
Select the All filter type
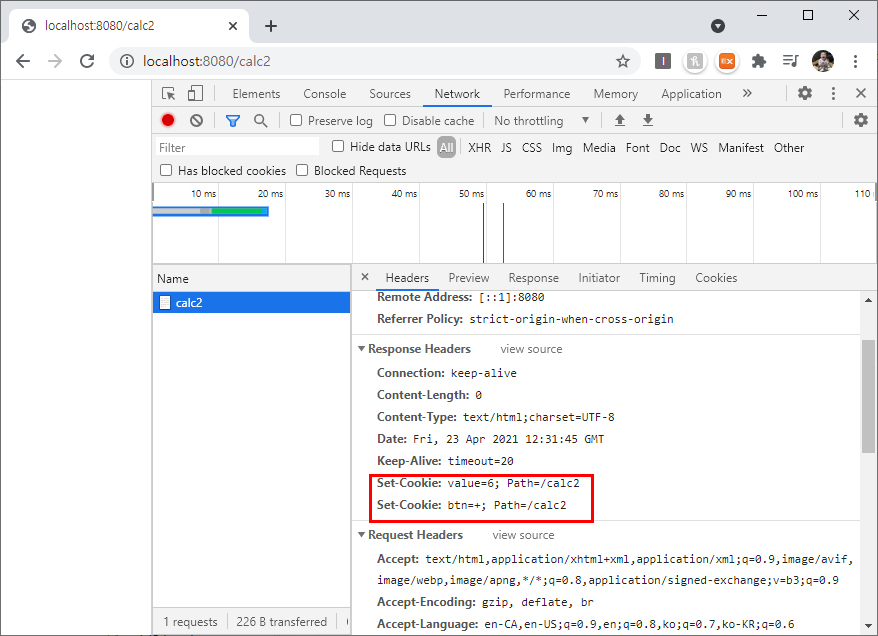[446, 147]
